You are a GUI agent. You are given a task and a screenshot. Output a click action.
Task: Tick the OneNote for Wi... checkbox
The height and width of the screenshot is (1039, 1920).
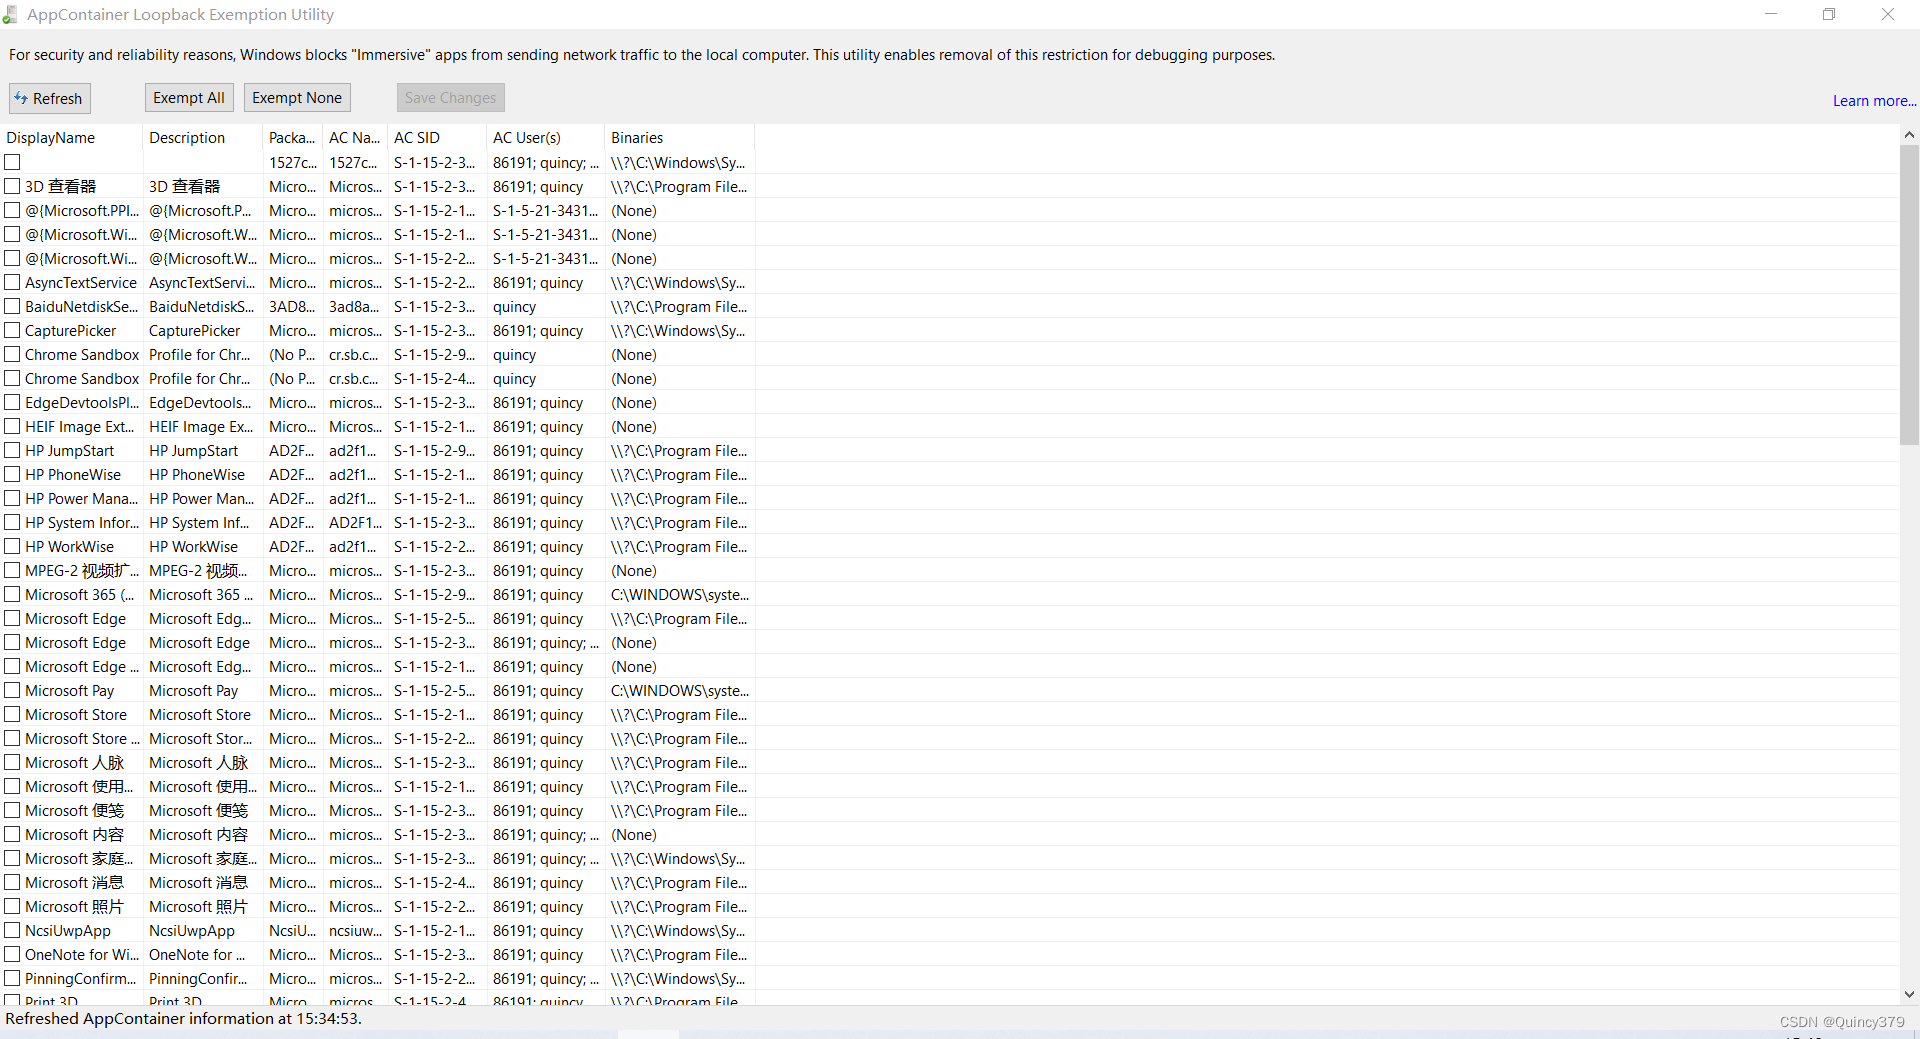coord(12,954)
